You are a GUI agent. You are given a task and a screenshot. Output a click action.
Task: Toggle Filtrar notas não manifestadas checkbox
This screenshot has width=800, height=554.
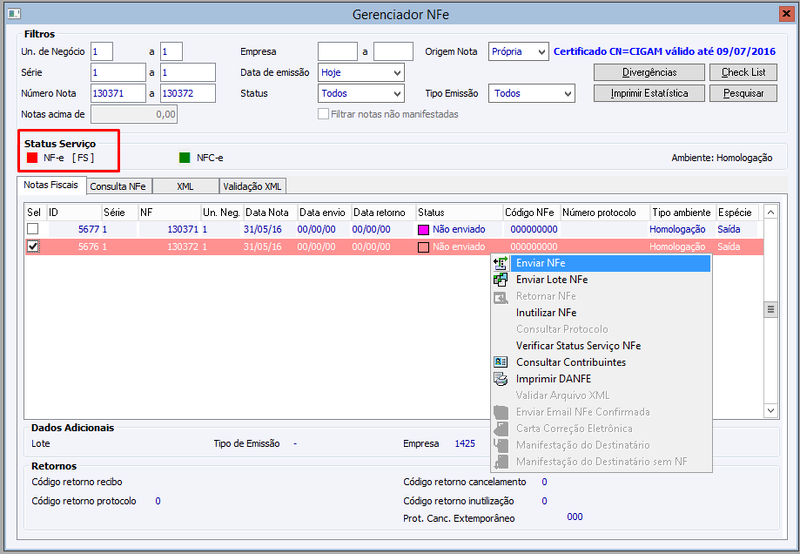click(x=323, y=114)
